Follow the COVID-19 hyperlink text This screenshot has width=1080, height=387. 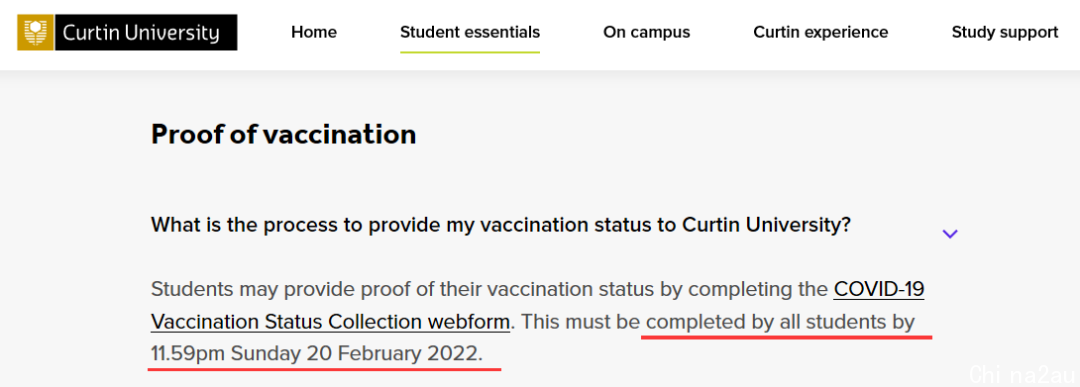(879, 289)
